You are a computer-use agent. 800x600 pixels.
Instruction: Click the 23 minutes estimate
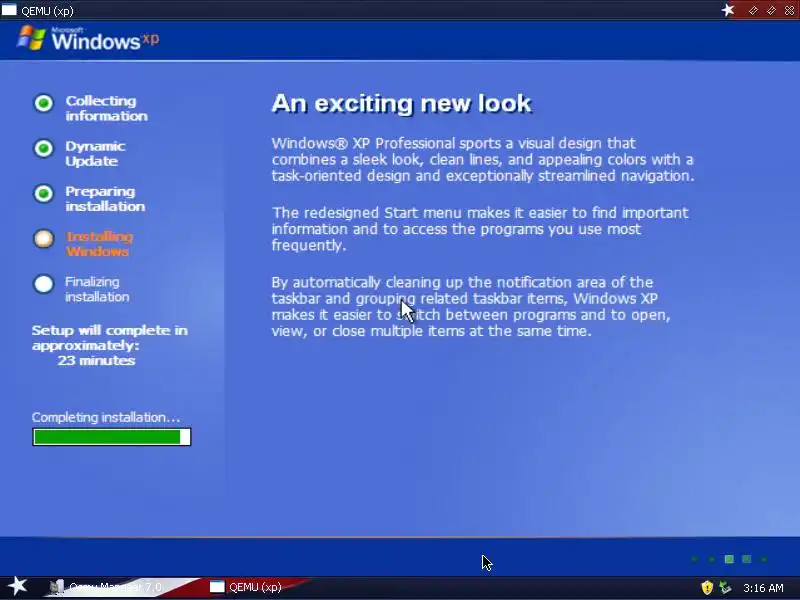(x=96, y=360)
